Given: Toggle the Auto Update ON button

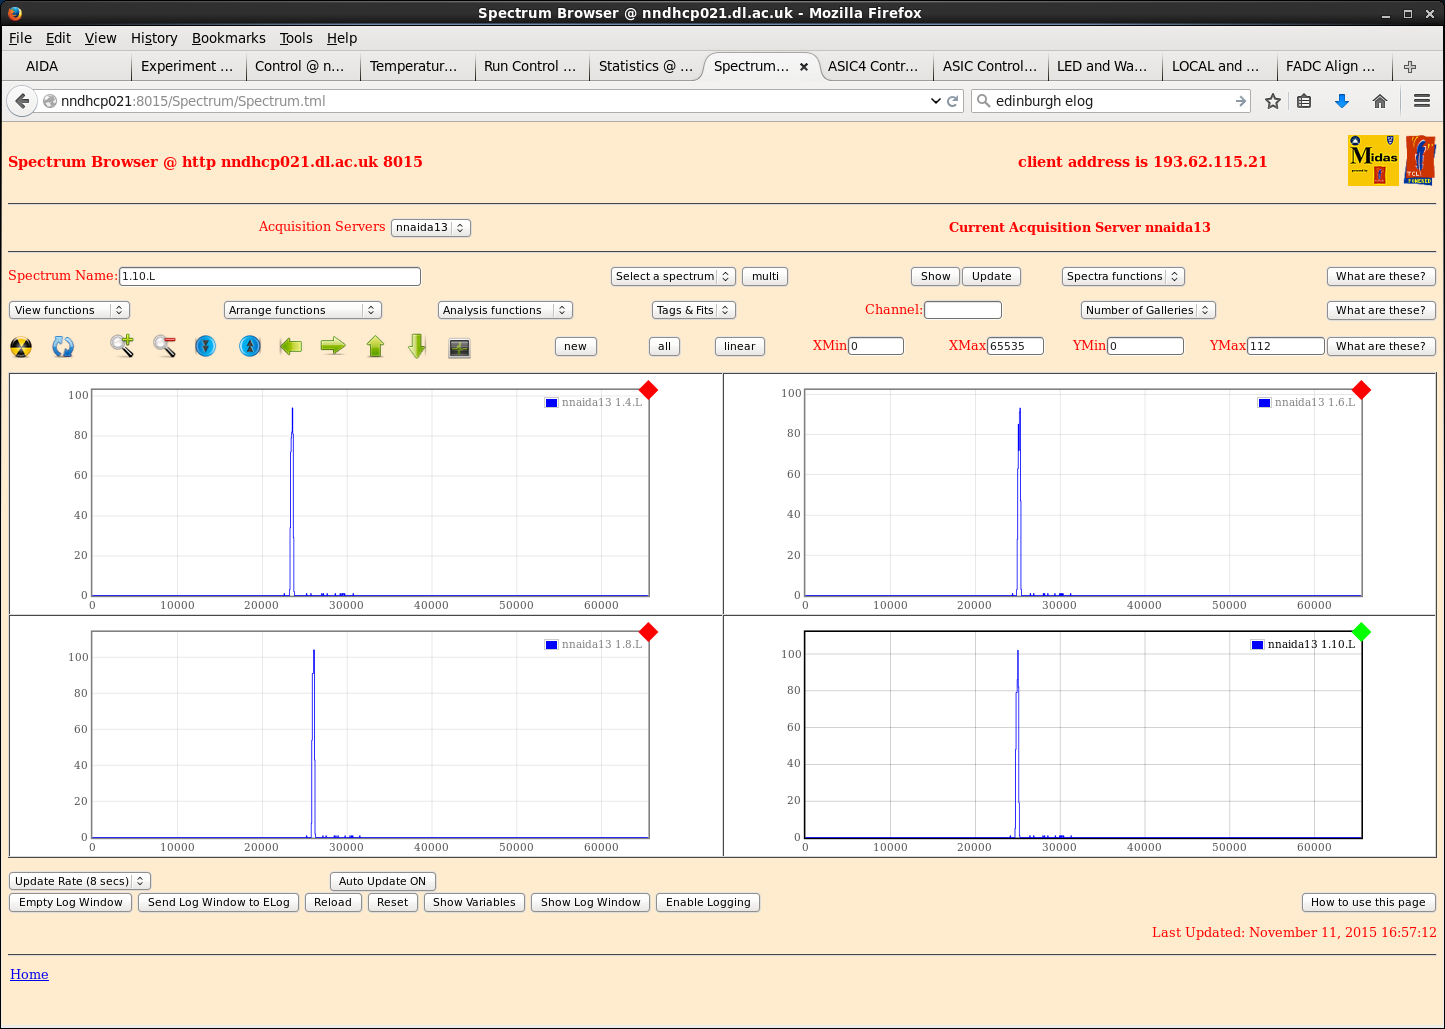Looking at the screenshot, I should click(382, 881).
